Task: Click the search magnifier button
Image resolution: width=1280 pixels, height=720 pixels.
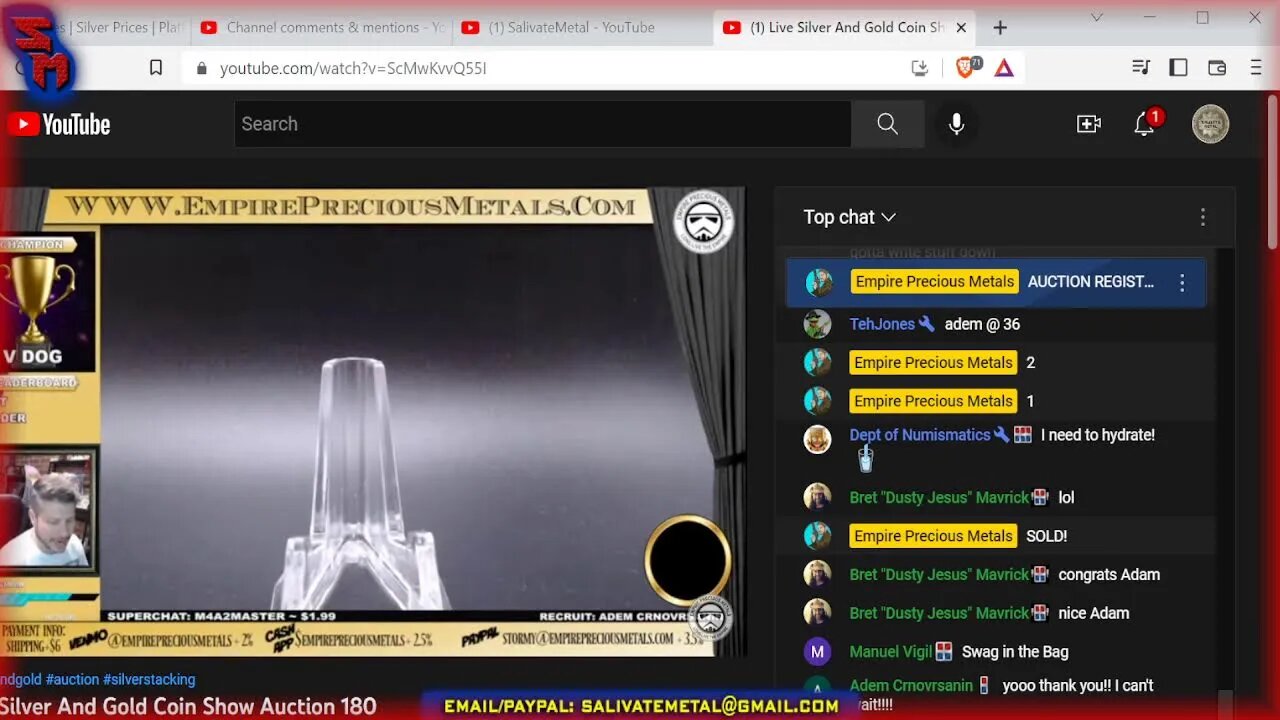Action: point(887,124)
